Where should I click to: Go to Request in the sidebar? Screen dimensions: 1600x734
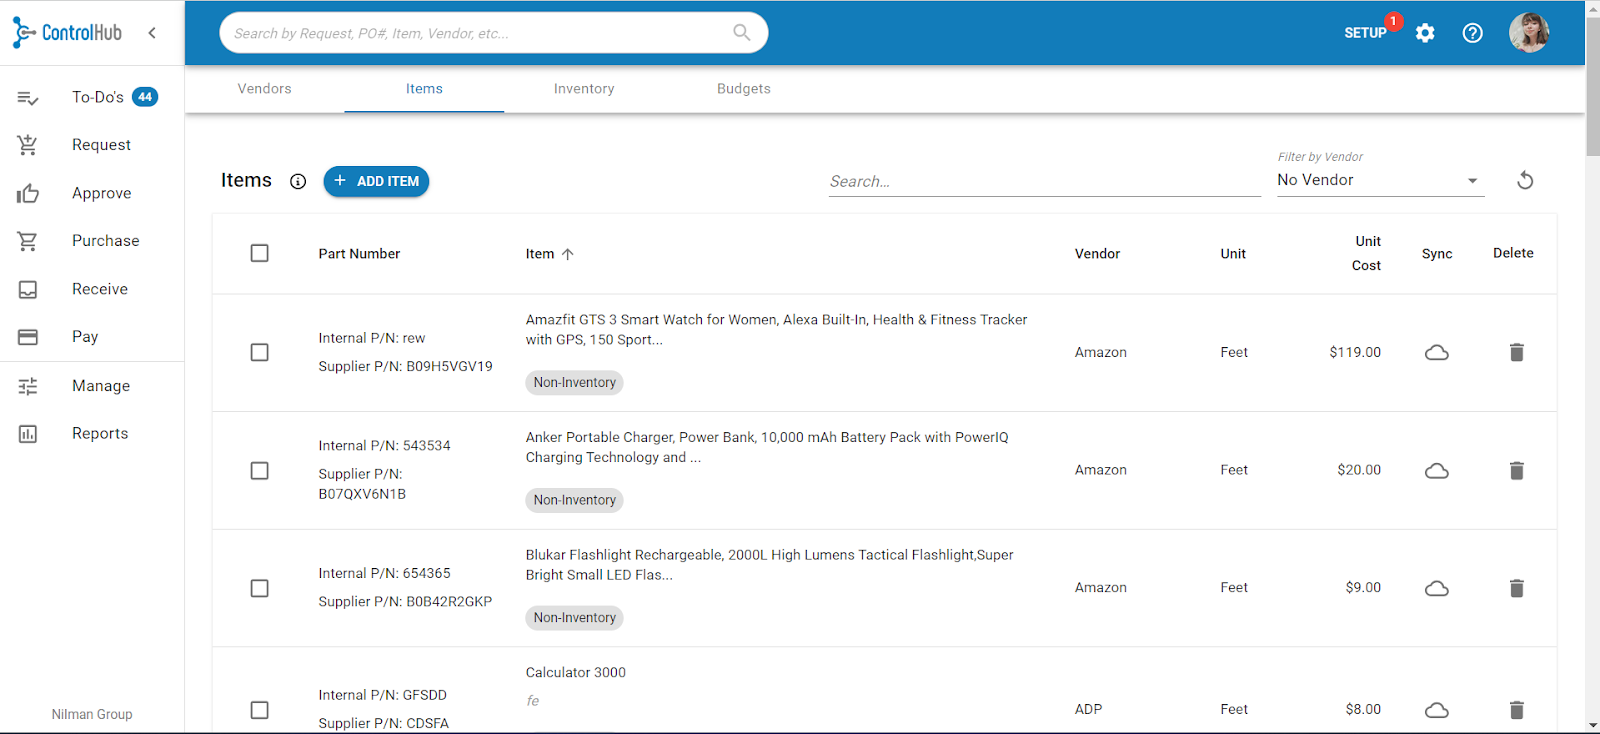coord(101,145)
